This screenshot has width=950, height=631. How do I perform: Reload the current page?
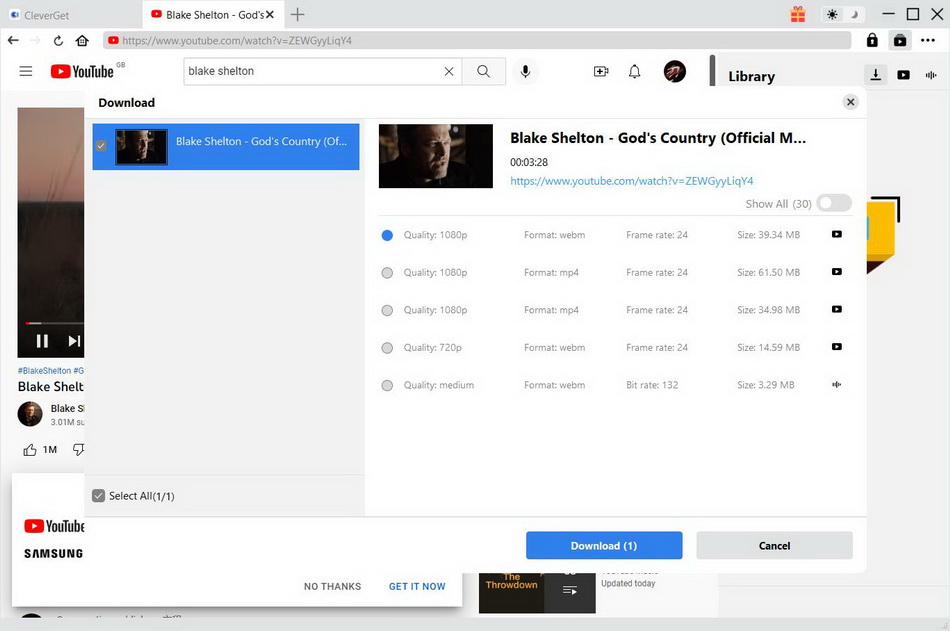pyautogui.click(x=58, y=41)
